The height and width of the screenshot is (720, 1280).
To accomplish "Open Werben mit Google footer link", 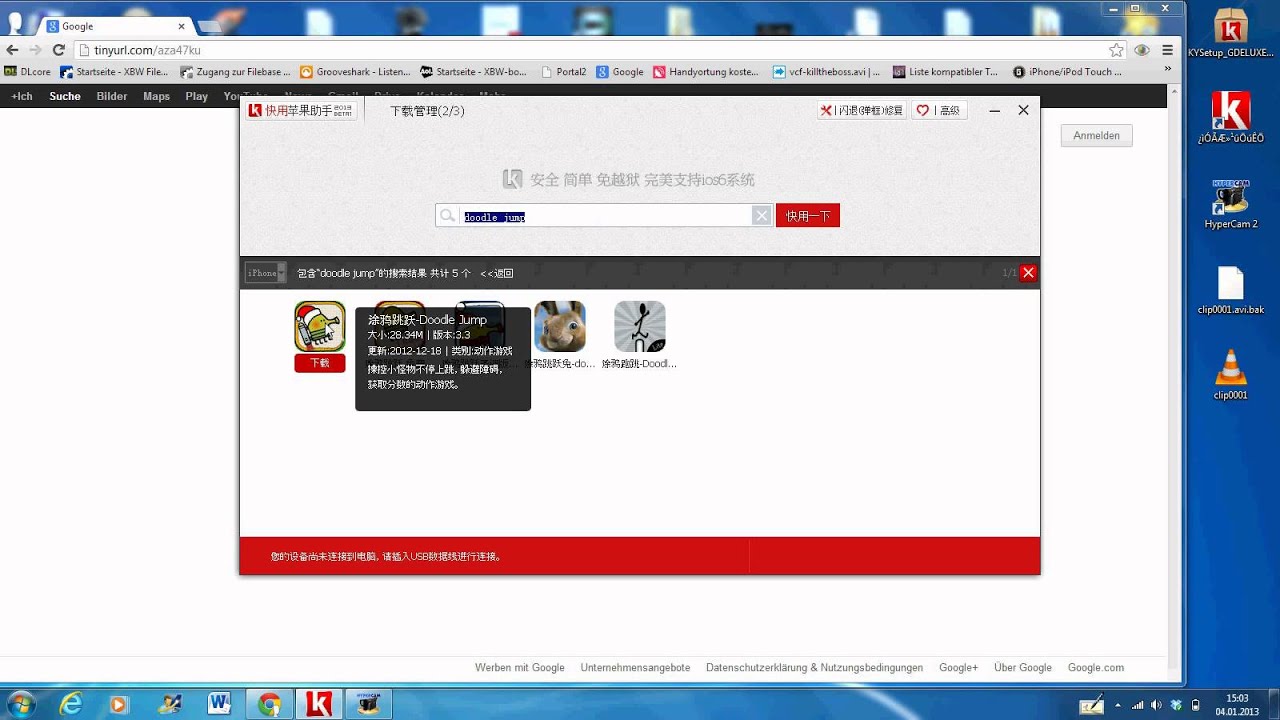I will click(x=520, y=667).
